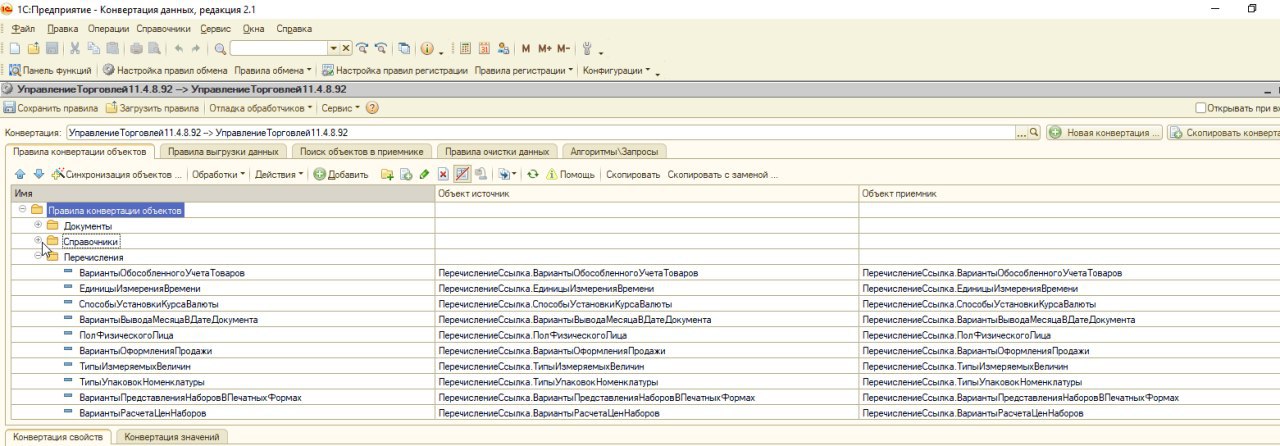Click the Edit pencil icon in the rules toolbar

(x=424, y=174)
